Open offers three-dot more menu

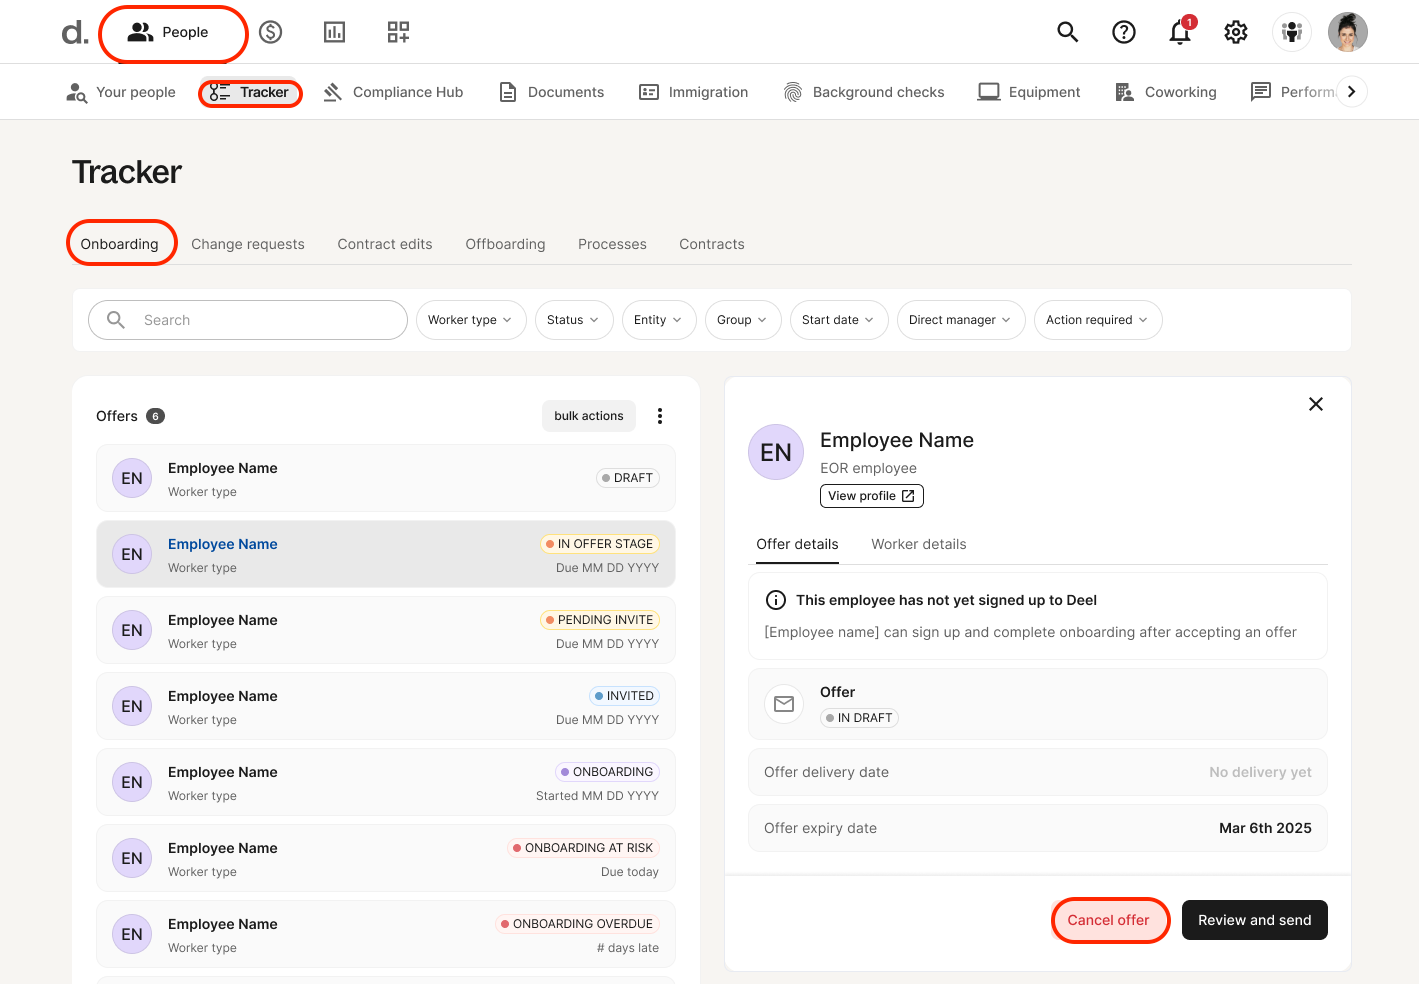click(x=659, y=416)
